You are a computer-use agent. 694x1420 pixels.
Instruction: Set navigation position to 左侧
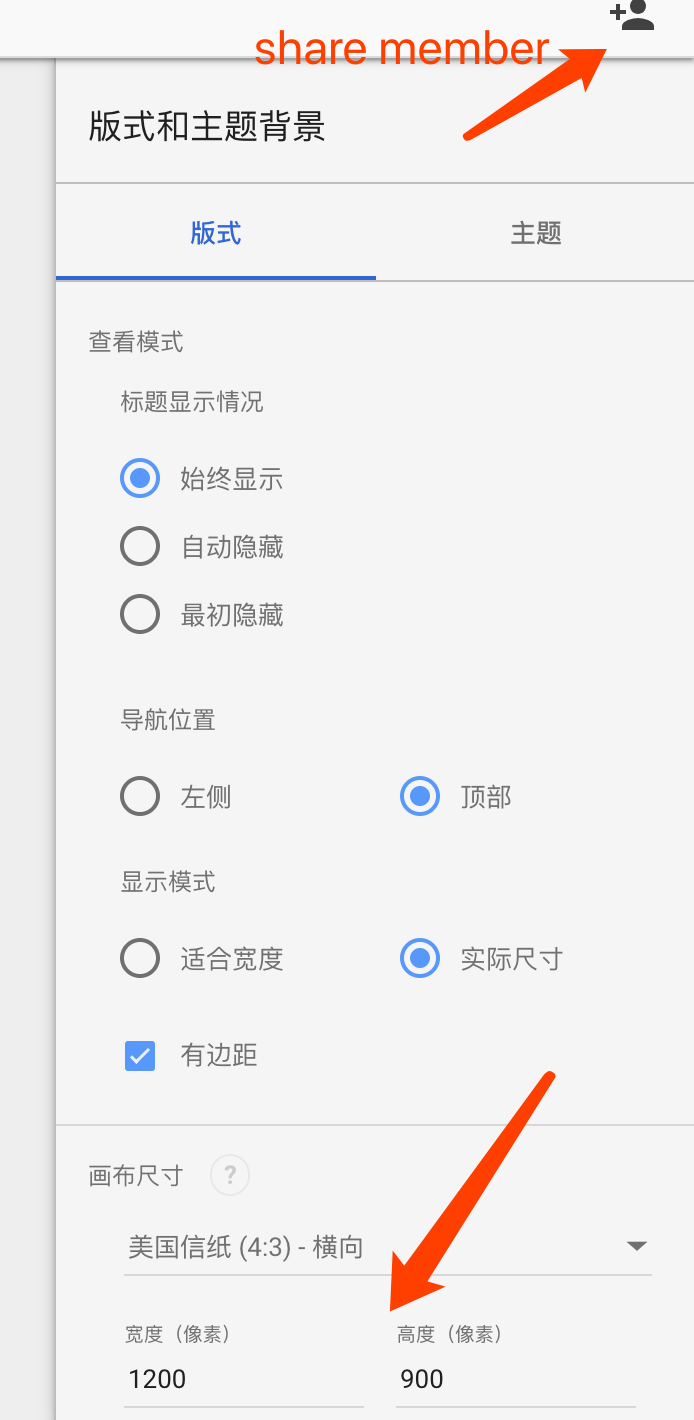click(140, 796)
